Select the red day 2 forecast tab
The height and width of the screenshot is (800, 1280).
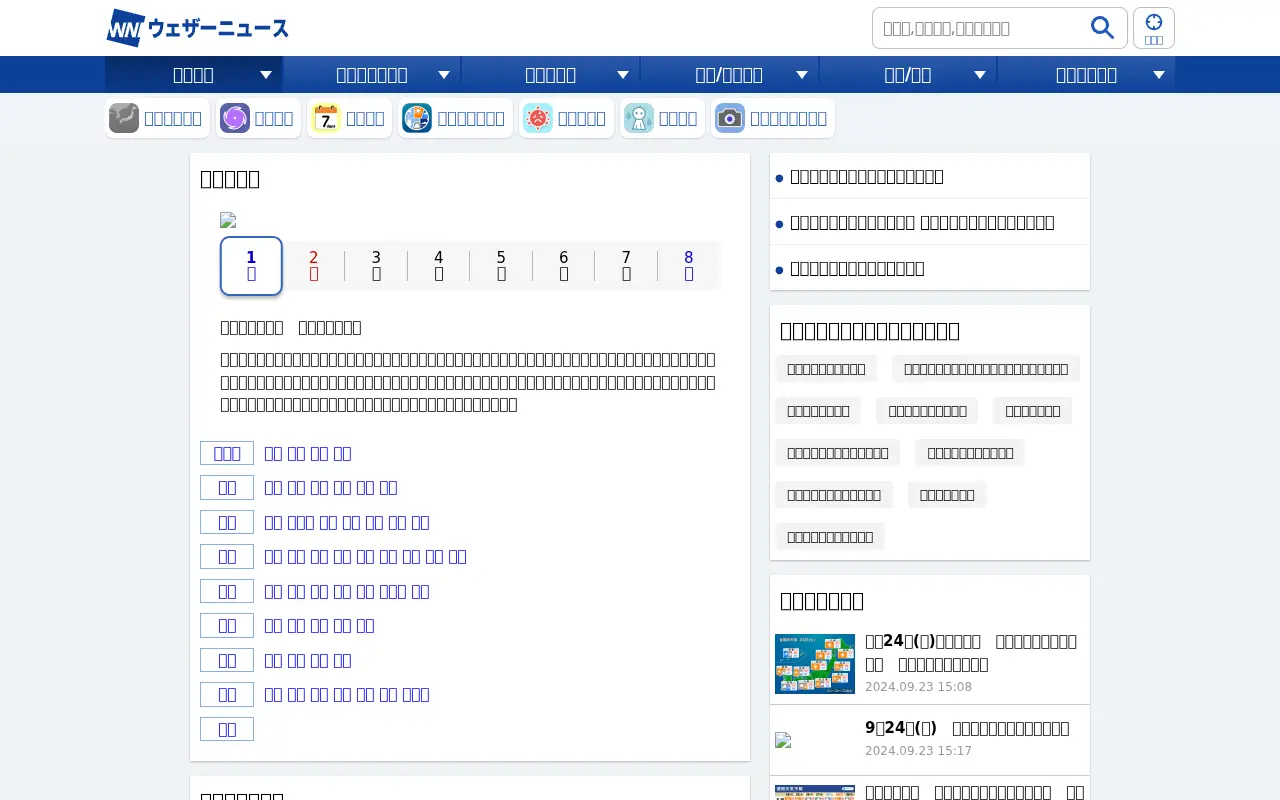click(314, 266)
